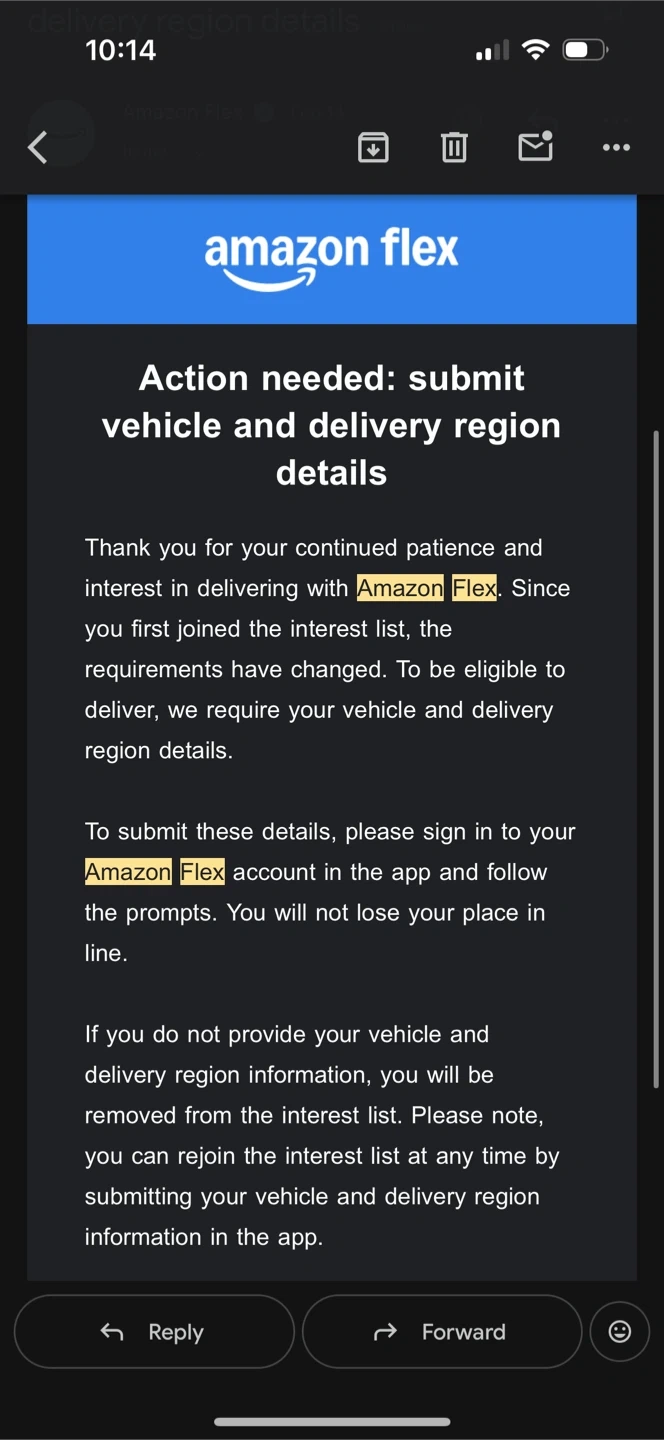Tap the Reply button
This screenshot has height=1440, width=664.
click(154, 1331)
